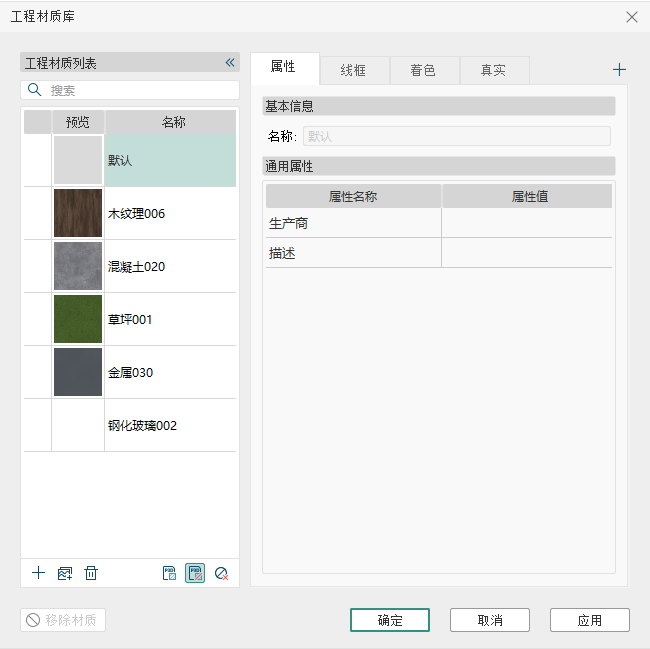Image resolution: width=650 pixels, height=649 pixels.
Task: Click the add material from image icon
Action: pyautogui.click(x=65, y=573)
